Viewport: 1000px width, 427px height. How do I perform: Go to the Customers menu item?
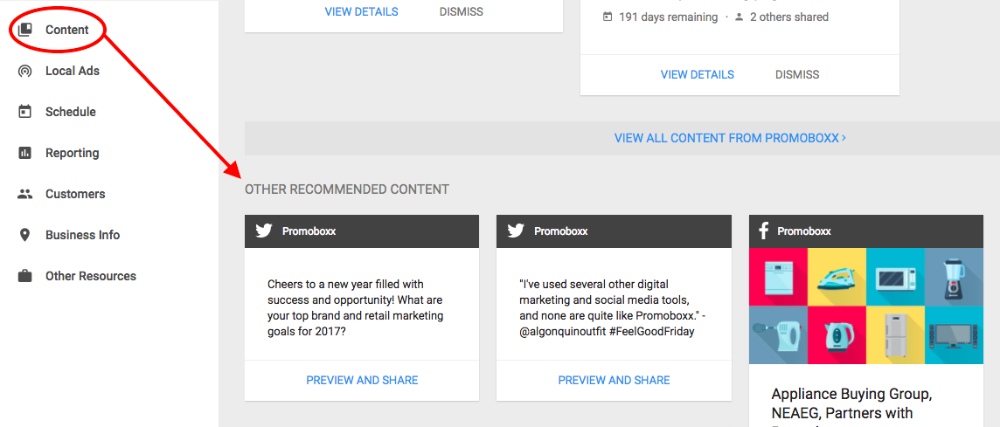(75, 194)
